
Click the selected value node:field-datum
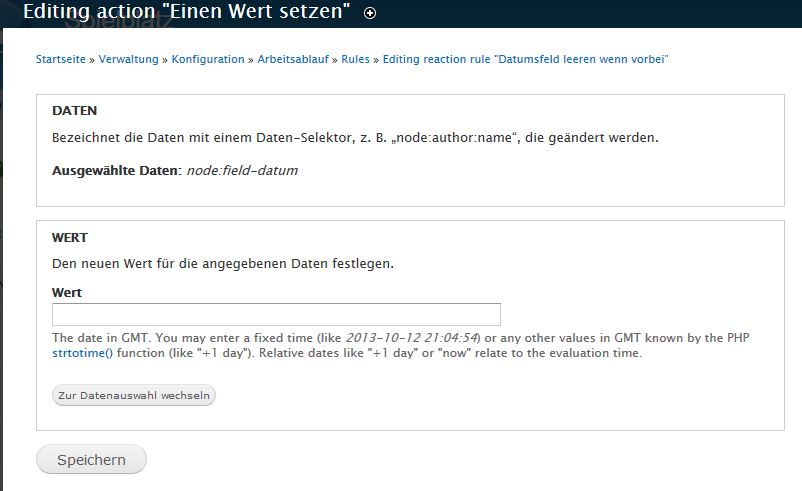pyautogui.click(x=242, y=170)
